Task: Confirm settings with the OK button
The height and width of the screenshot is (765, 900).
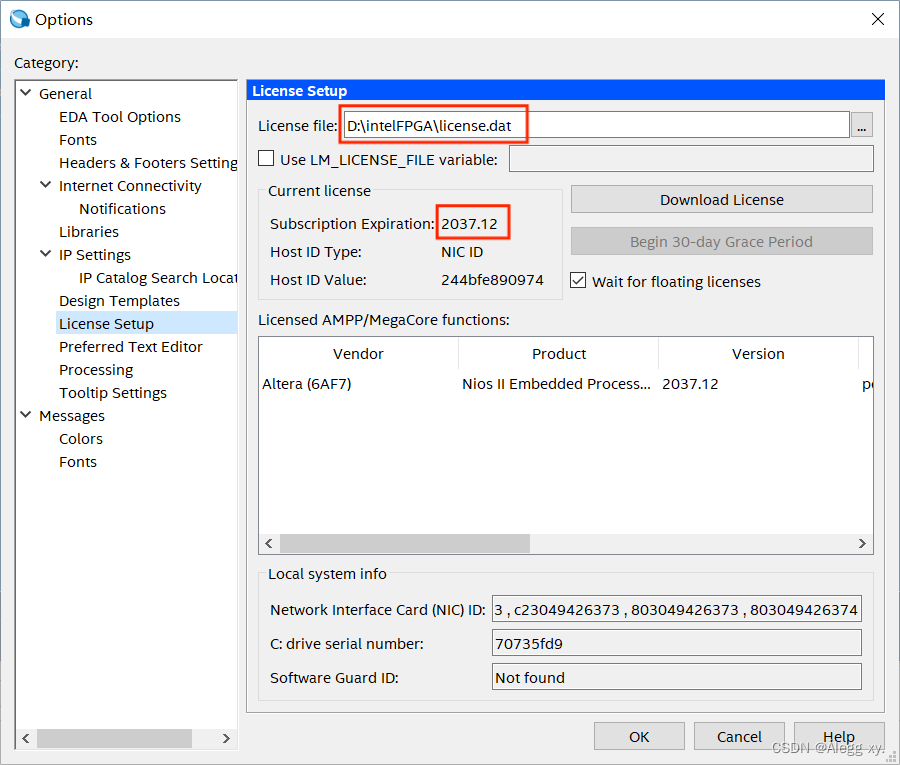Action: pyautogui.click(x=639, y=736)
